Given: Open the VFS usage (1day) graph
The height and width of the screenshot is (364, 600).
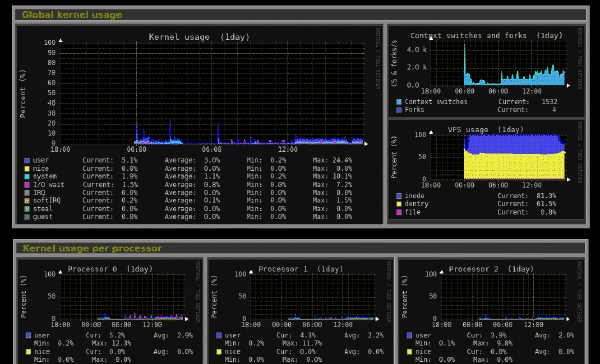Looking at the screenshot, I should pos(486,170).
